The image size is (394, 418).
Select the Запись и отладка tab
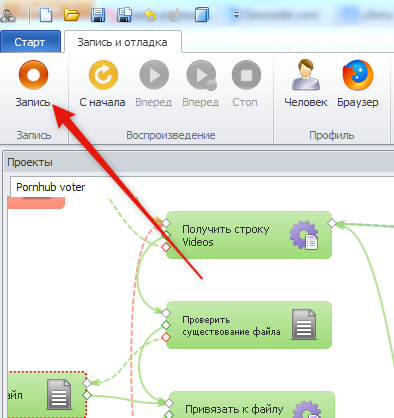(123, 42)
